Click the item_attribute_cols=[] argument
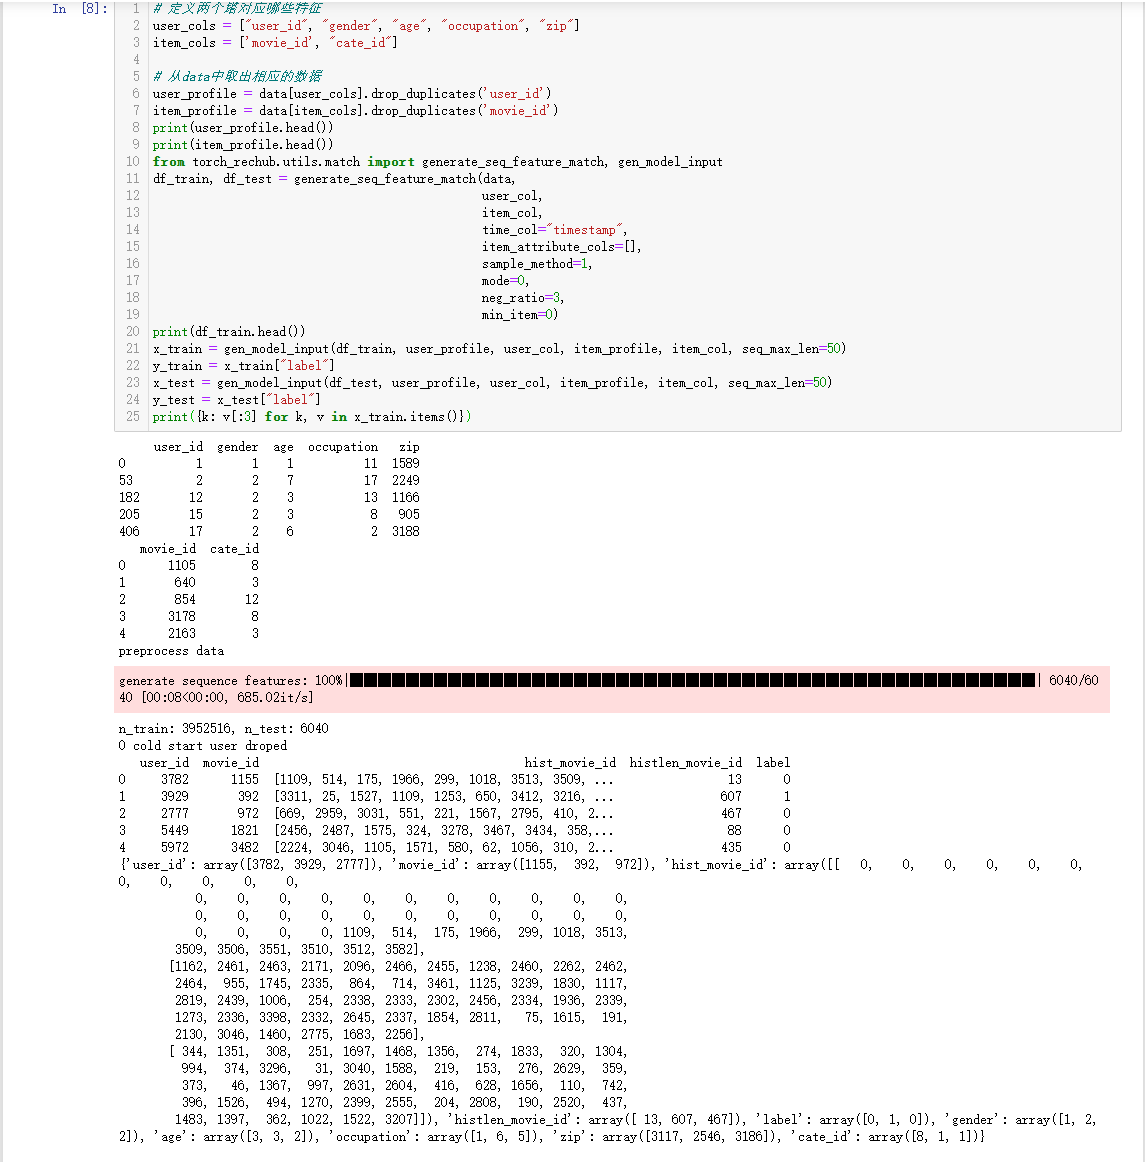The image size is (1145, 1162). point(562,248)
